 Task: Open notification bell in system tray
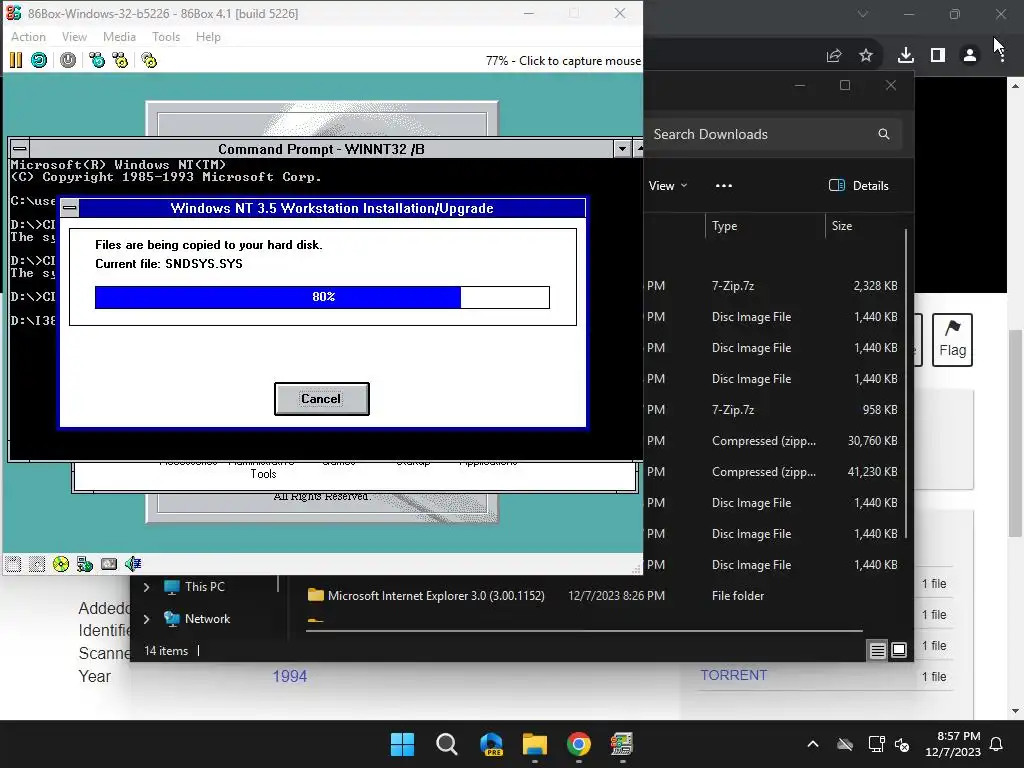click(x=997, y=744)
